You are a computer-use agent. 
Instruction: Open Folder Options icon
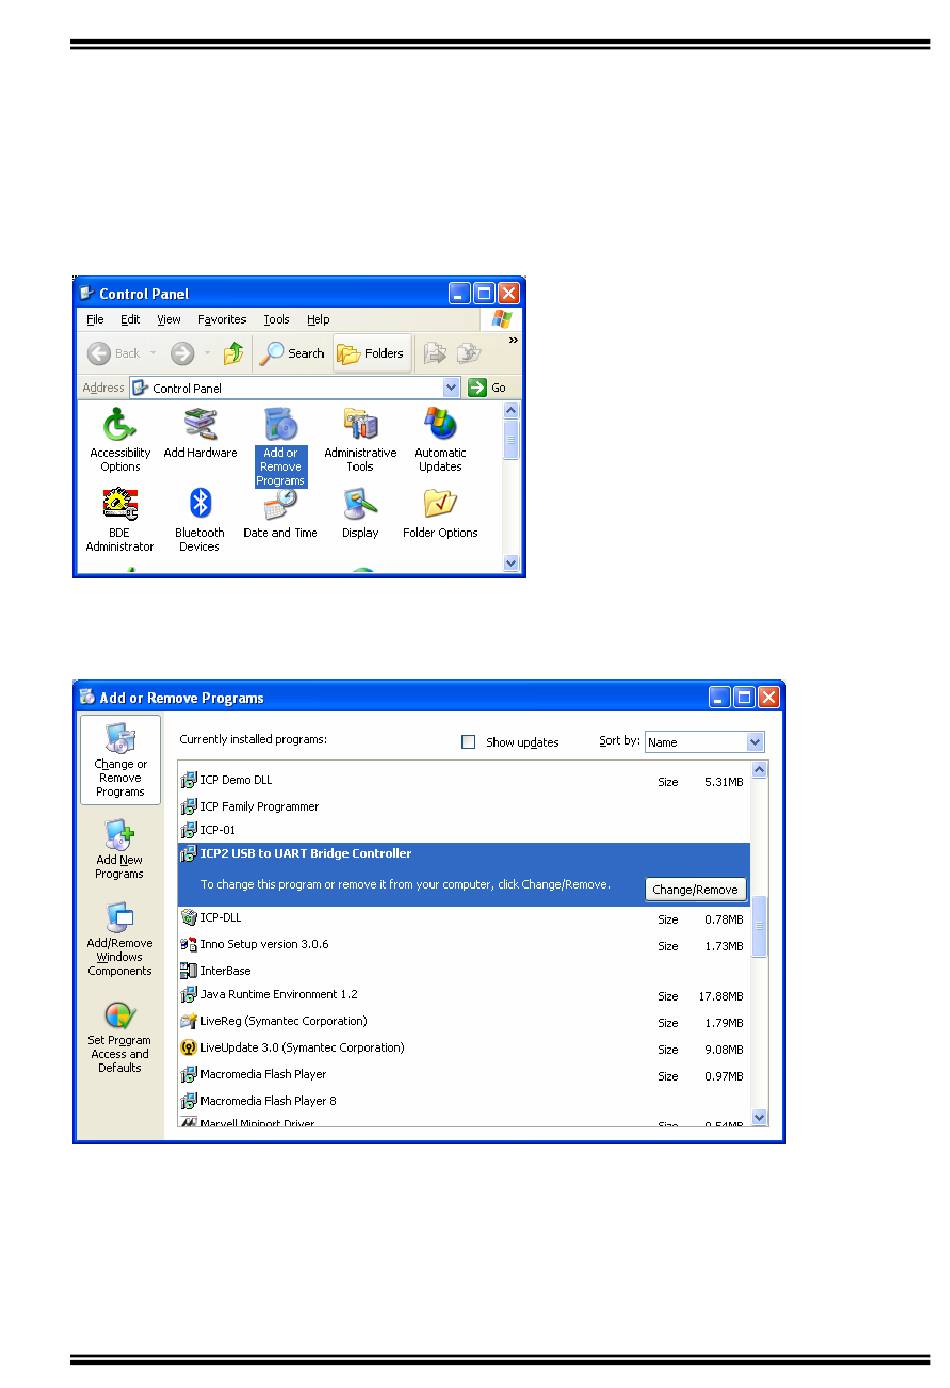[440, 514]
